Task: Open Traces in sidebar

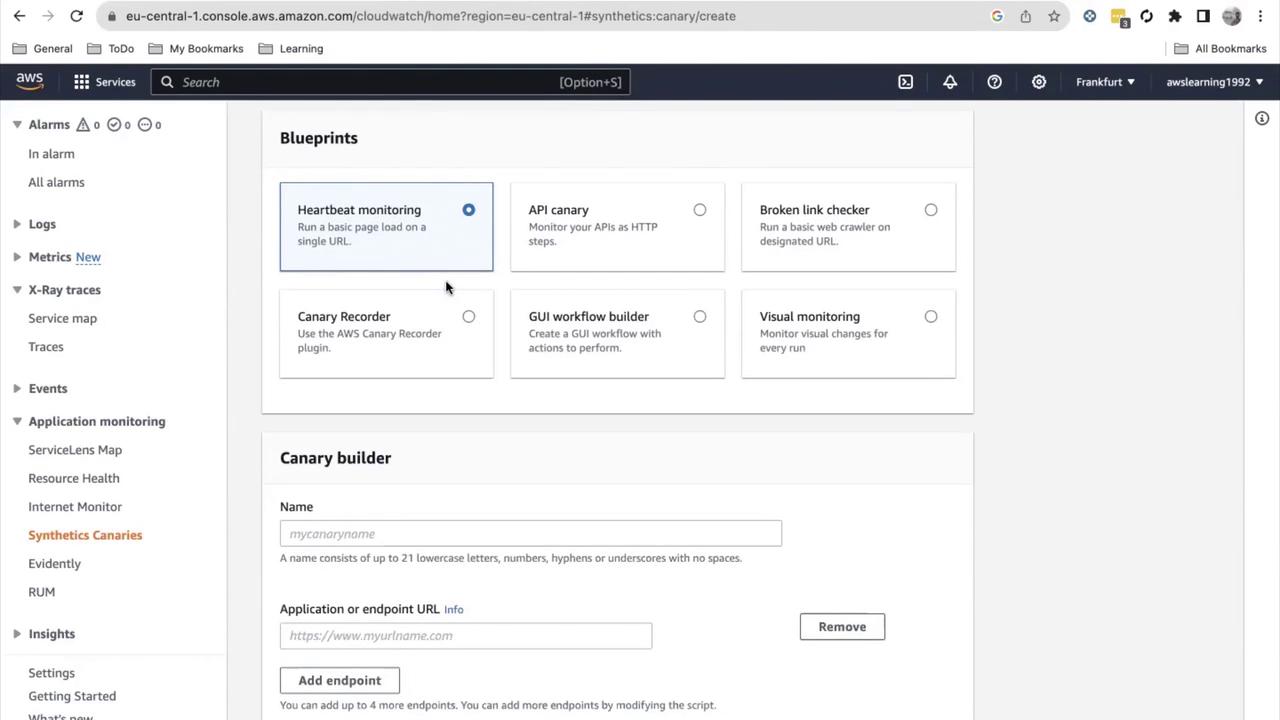Action: (x=46, y=347)
